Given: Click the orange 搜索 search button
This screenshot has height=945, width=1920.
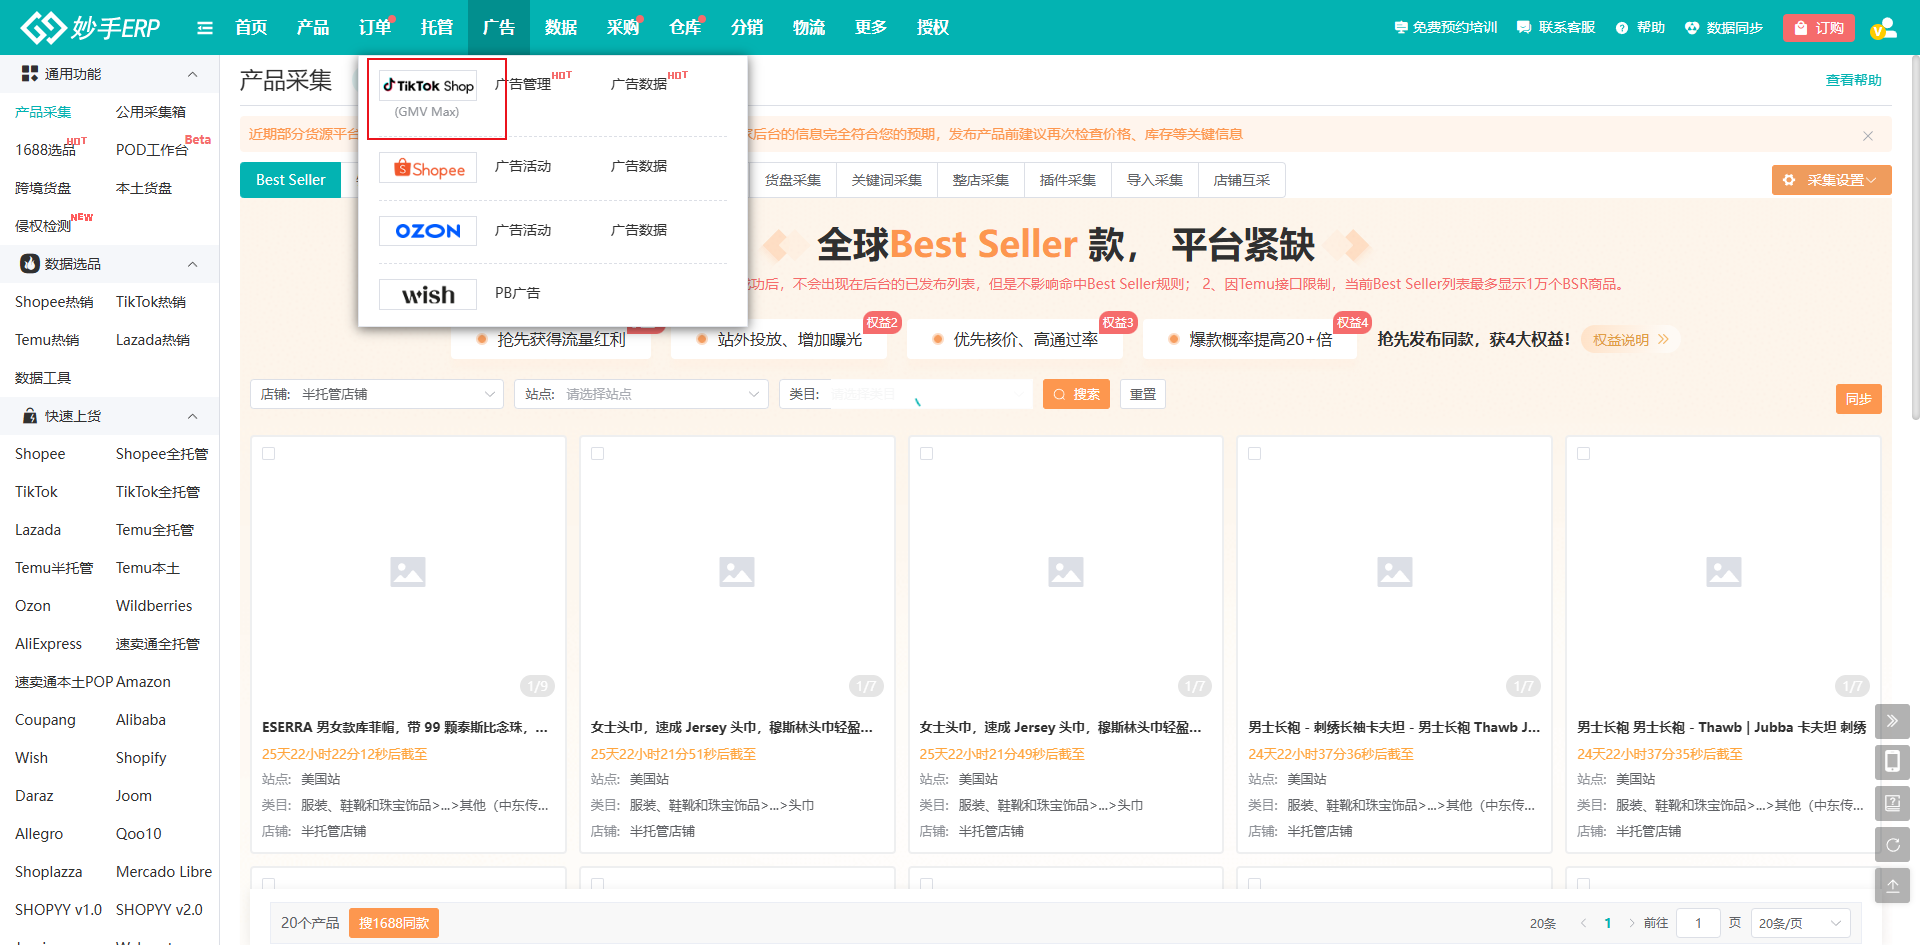Looking at the screenshot, I should point(1076,394).
